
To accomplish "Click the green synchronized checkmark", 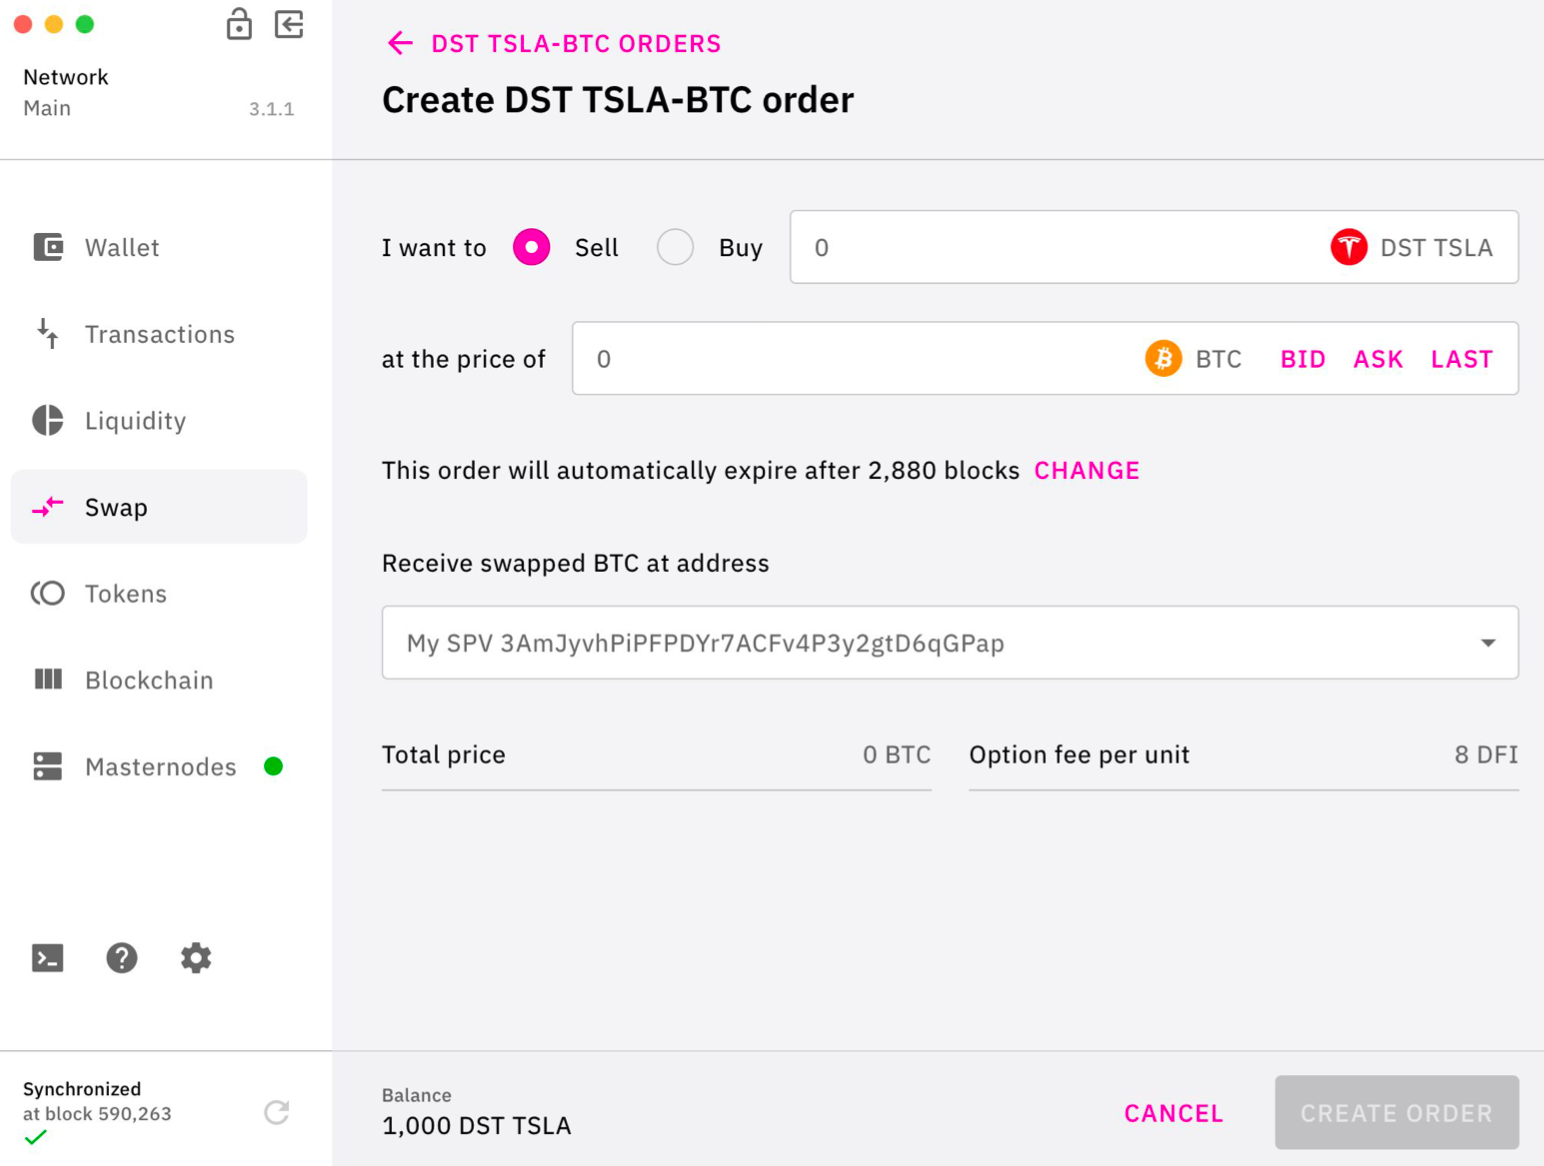I will coord(36,1137).
